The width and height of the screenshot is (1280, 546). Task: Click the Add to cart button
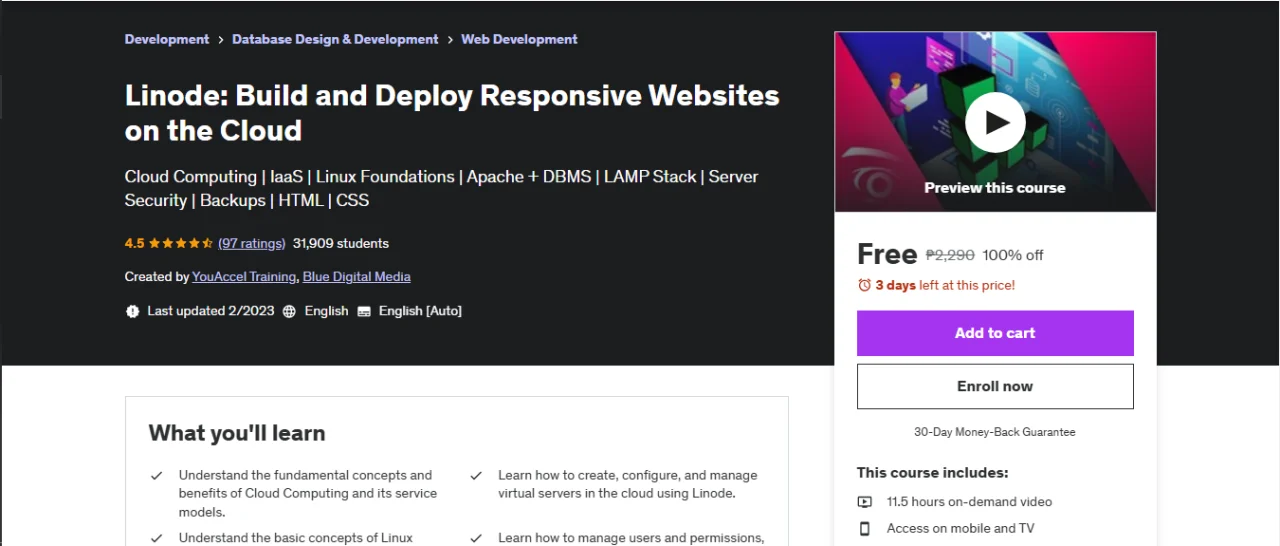coord(995,333)
